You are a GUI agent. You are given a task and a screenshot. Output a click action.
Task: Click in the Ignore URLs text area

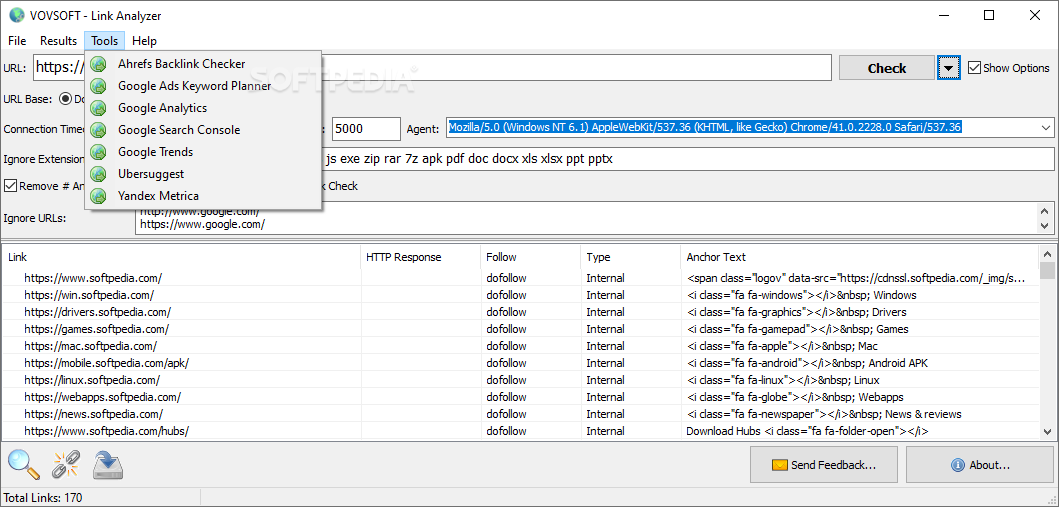click(586, 218)
